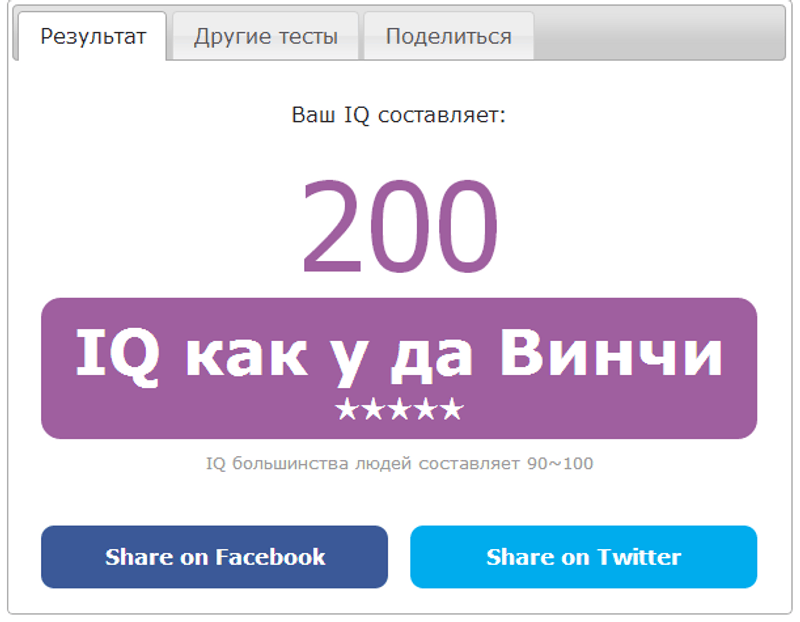This screenshot has width=800, height=622.
Task: Click the gray IQ большинства людей note
Action: (399, 464)
